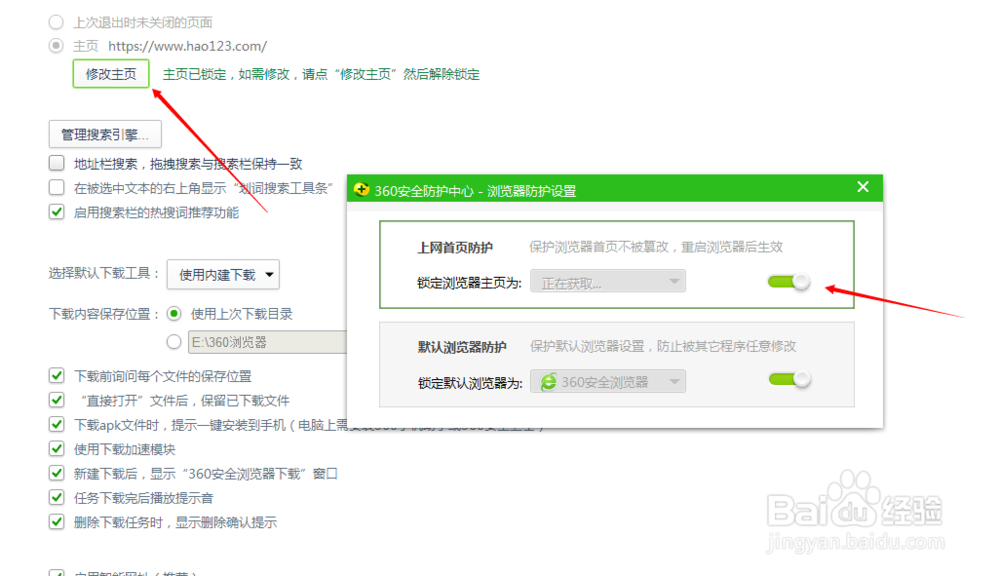Click the https://www.hao123.com/ homepage URL

coord(188,46)
